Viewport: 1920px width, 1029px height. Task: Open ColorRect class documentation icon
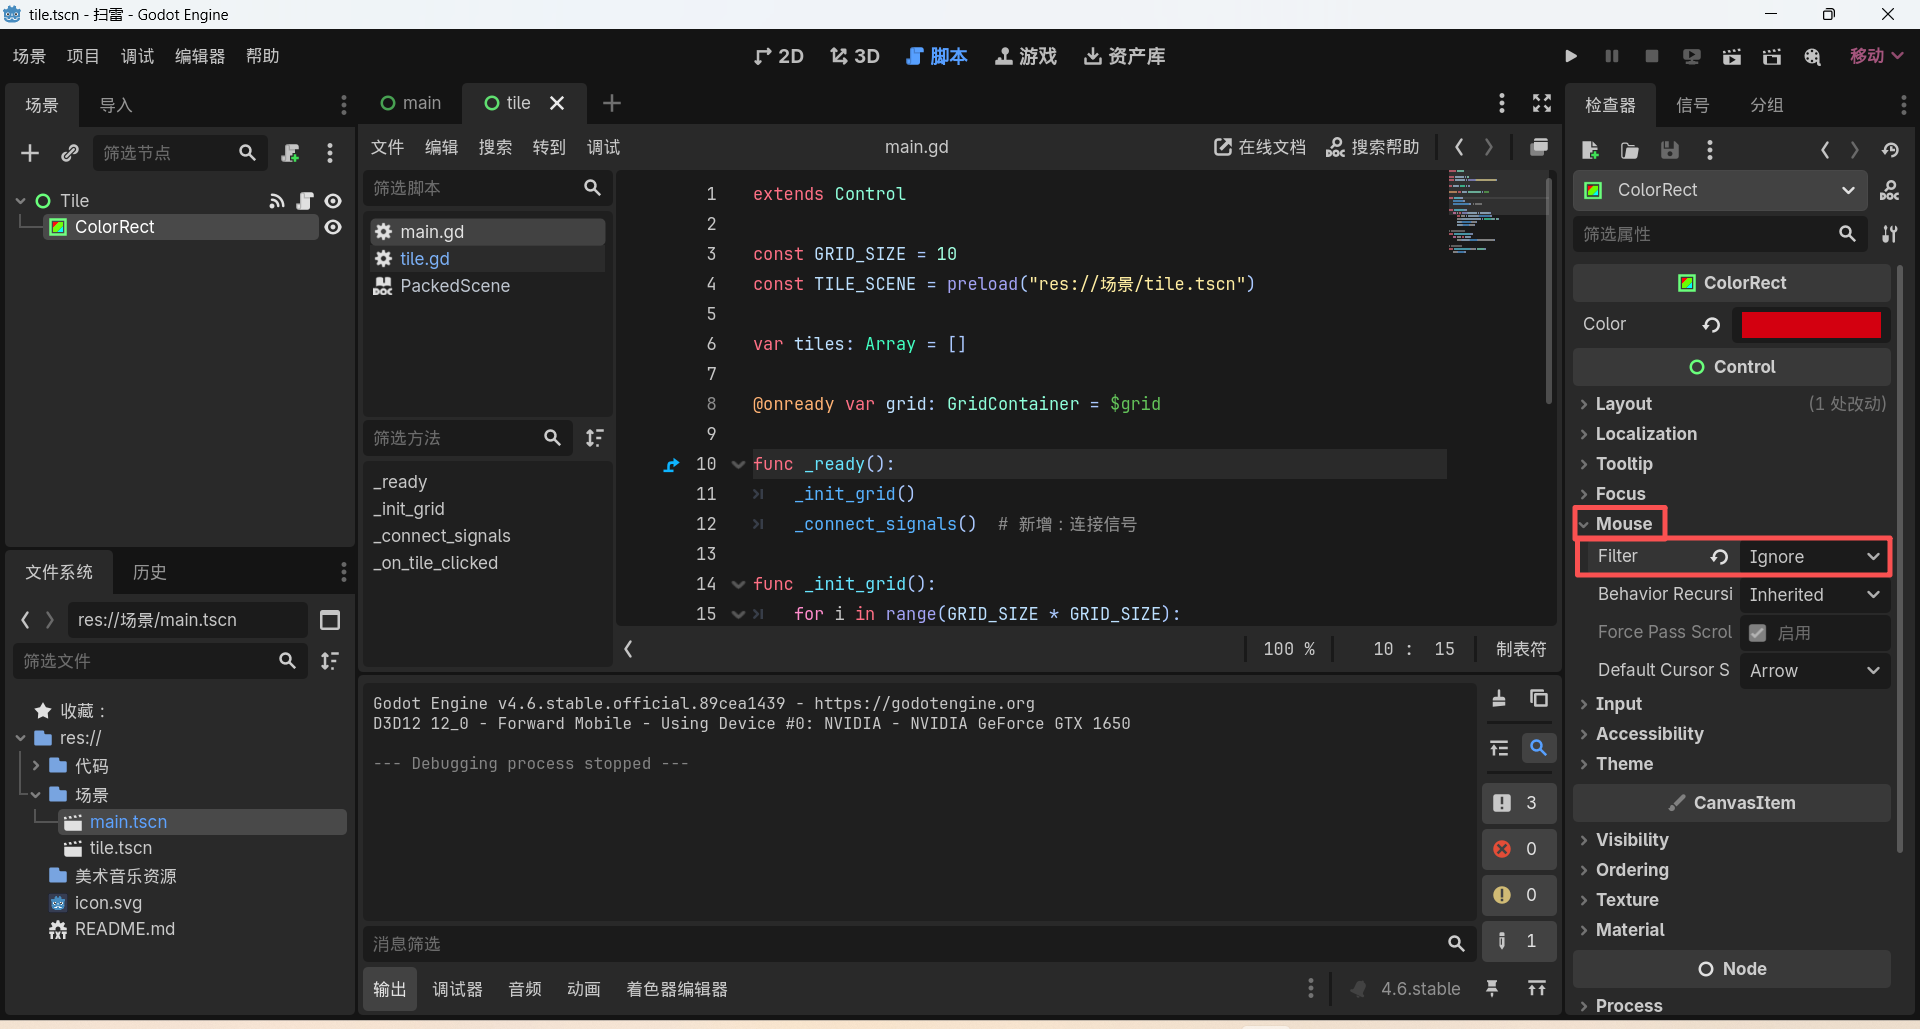[x=1889, y=190]
